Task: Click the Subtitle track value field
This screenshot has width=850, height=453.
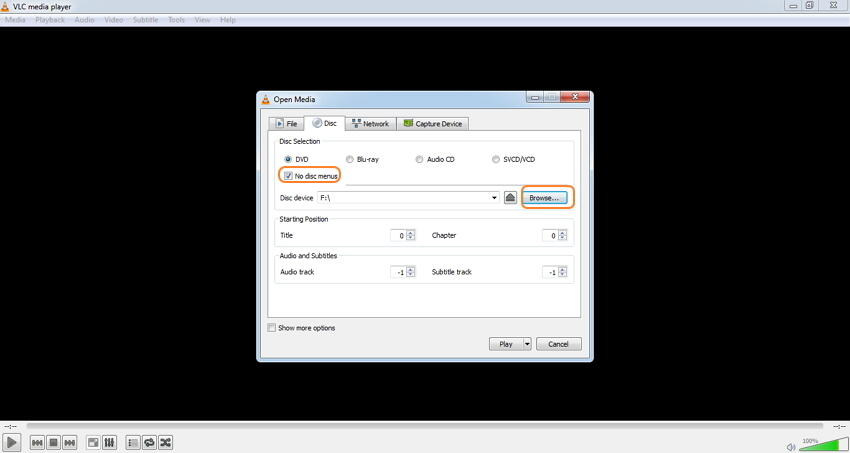Action: pyautogui.click(x=550, y=272)
